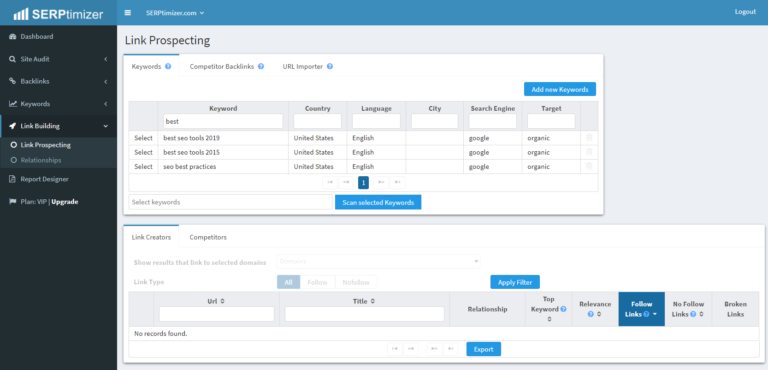Go to last page in results pager
This screenshot has height=370, width=768.
pyautogui.click(x=451, y=349)
